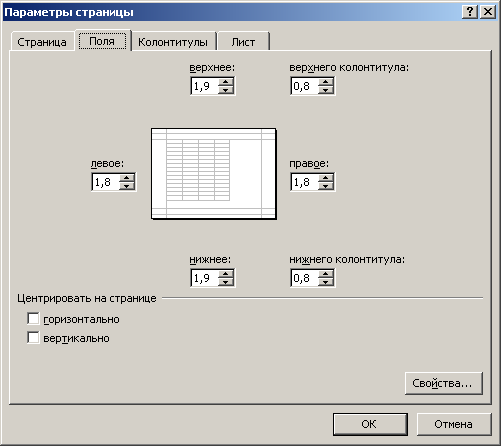Screen dimensions: 501x446
Task: Click the нижнее margin input field
Action: [205, 278]
